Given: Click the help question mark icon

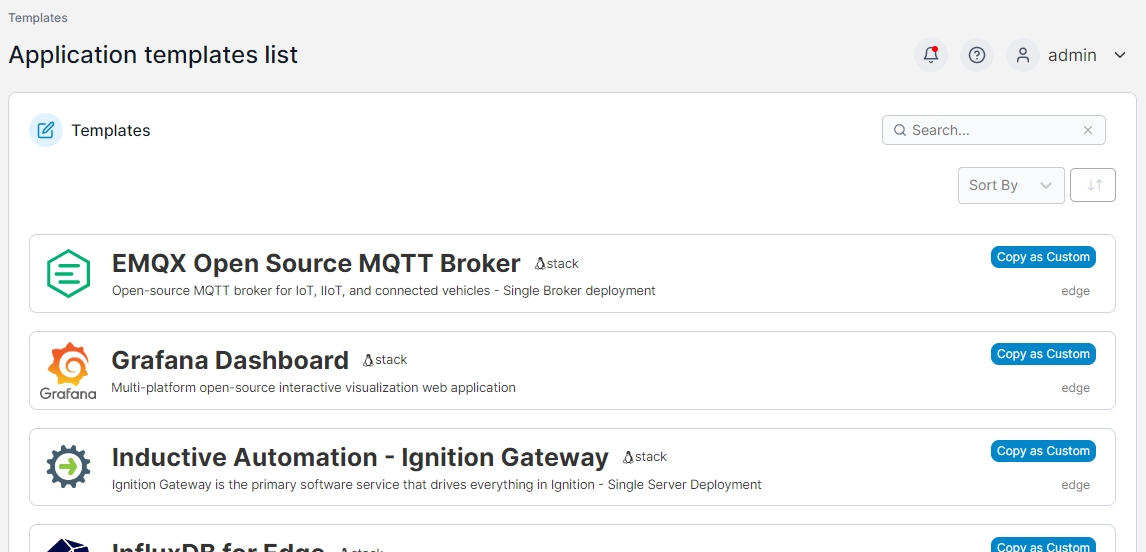Looking at the screenshot, I should 977,55.
